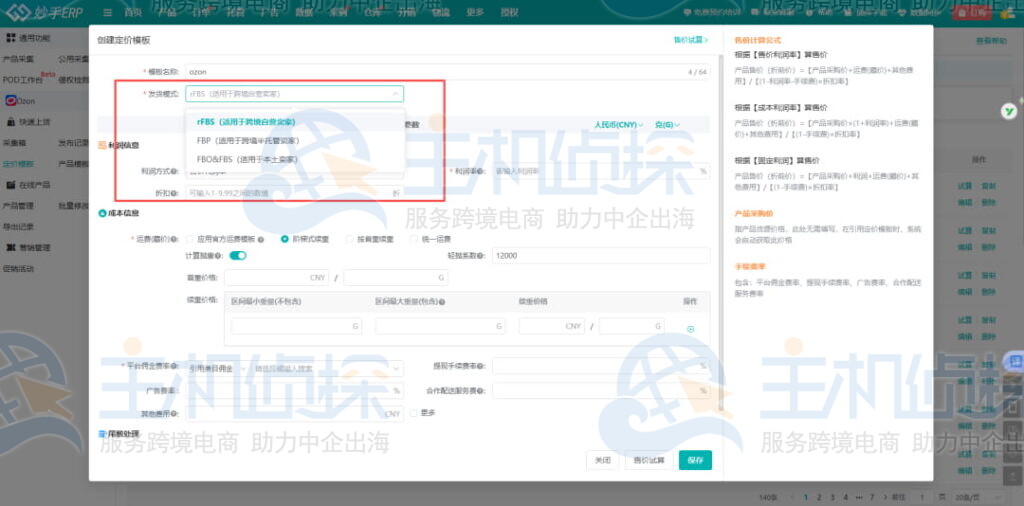Open the 人民币(CNY) currency dropdown
Screen dimensions: 1024x506
click(x=618, y=124)
